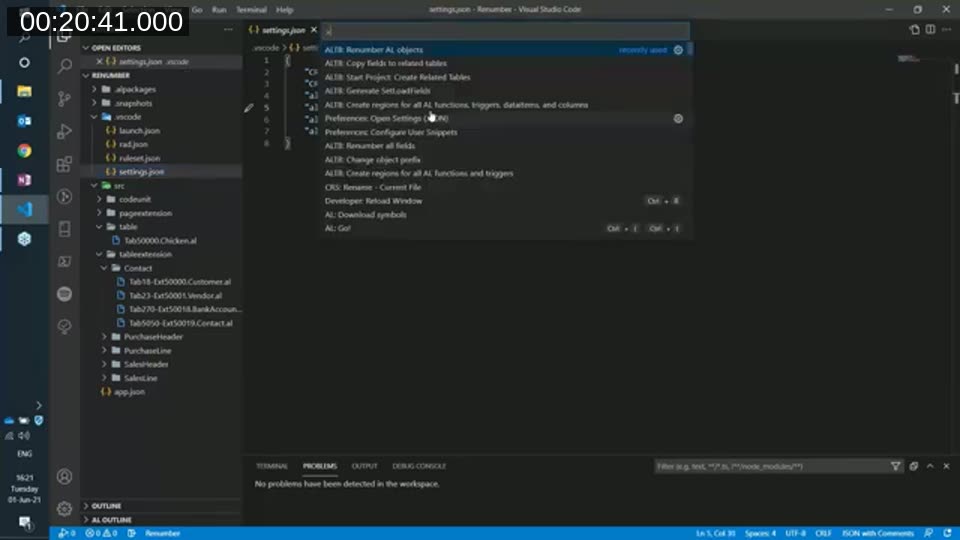This screenshot has width=960, height=540.
Task: Click gear icon beside Renumber AL objects command
Action: point(678,50)
